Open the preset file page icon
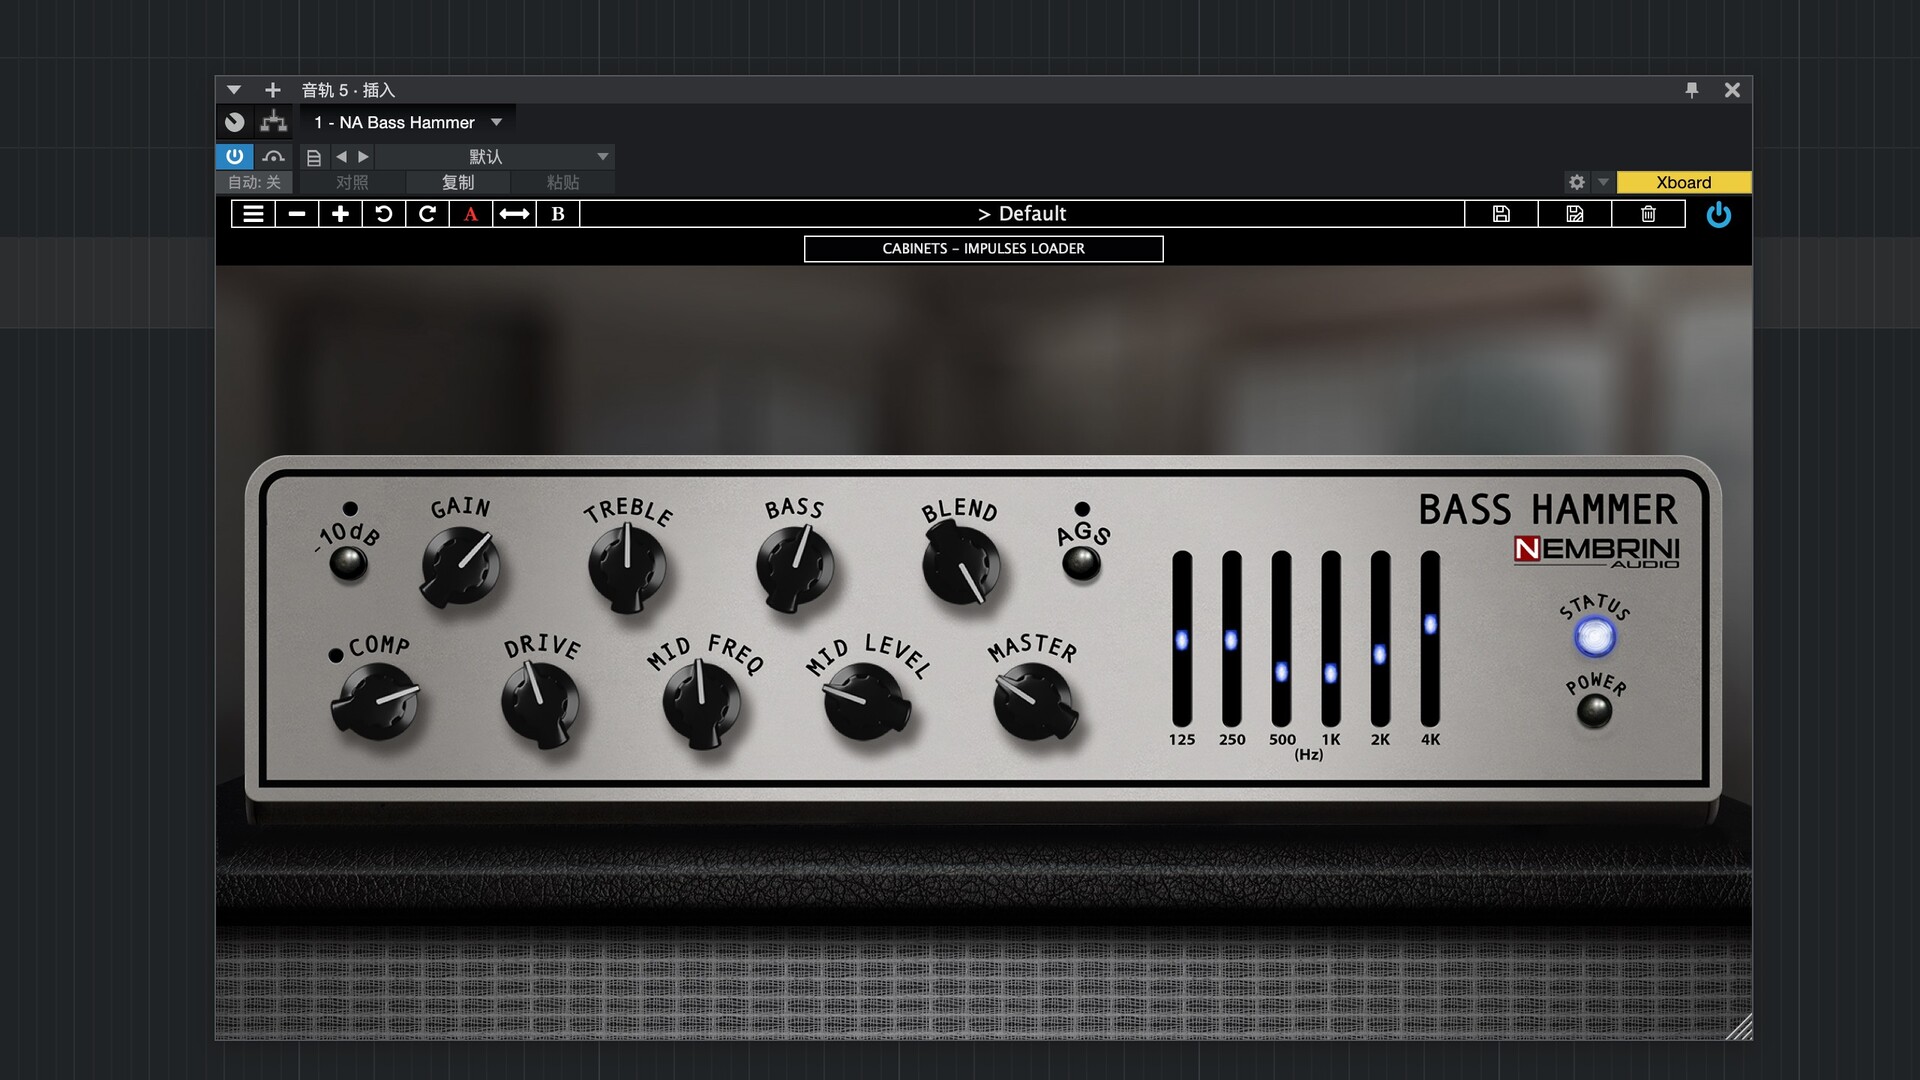The height and width of the screenshot is (1080, 1920). pos(314,157)
